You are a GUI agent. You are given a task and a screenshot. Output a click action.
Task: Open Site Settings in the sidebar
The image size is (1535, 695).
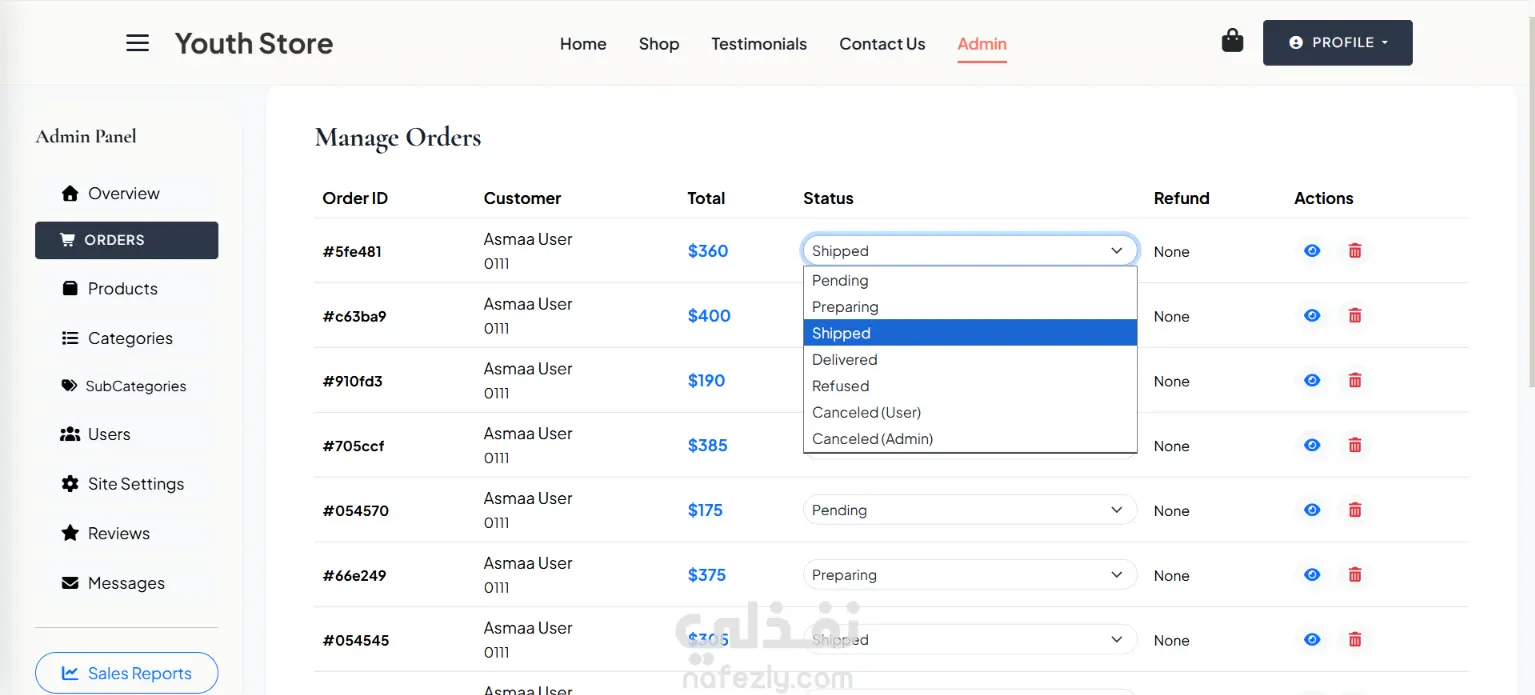click(126, 484)
